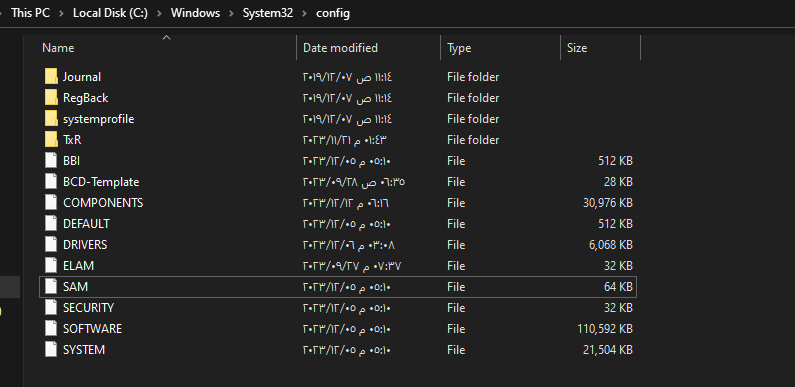
Task: Click the File type in SAM row
Action: tap(456, 287)
